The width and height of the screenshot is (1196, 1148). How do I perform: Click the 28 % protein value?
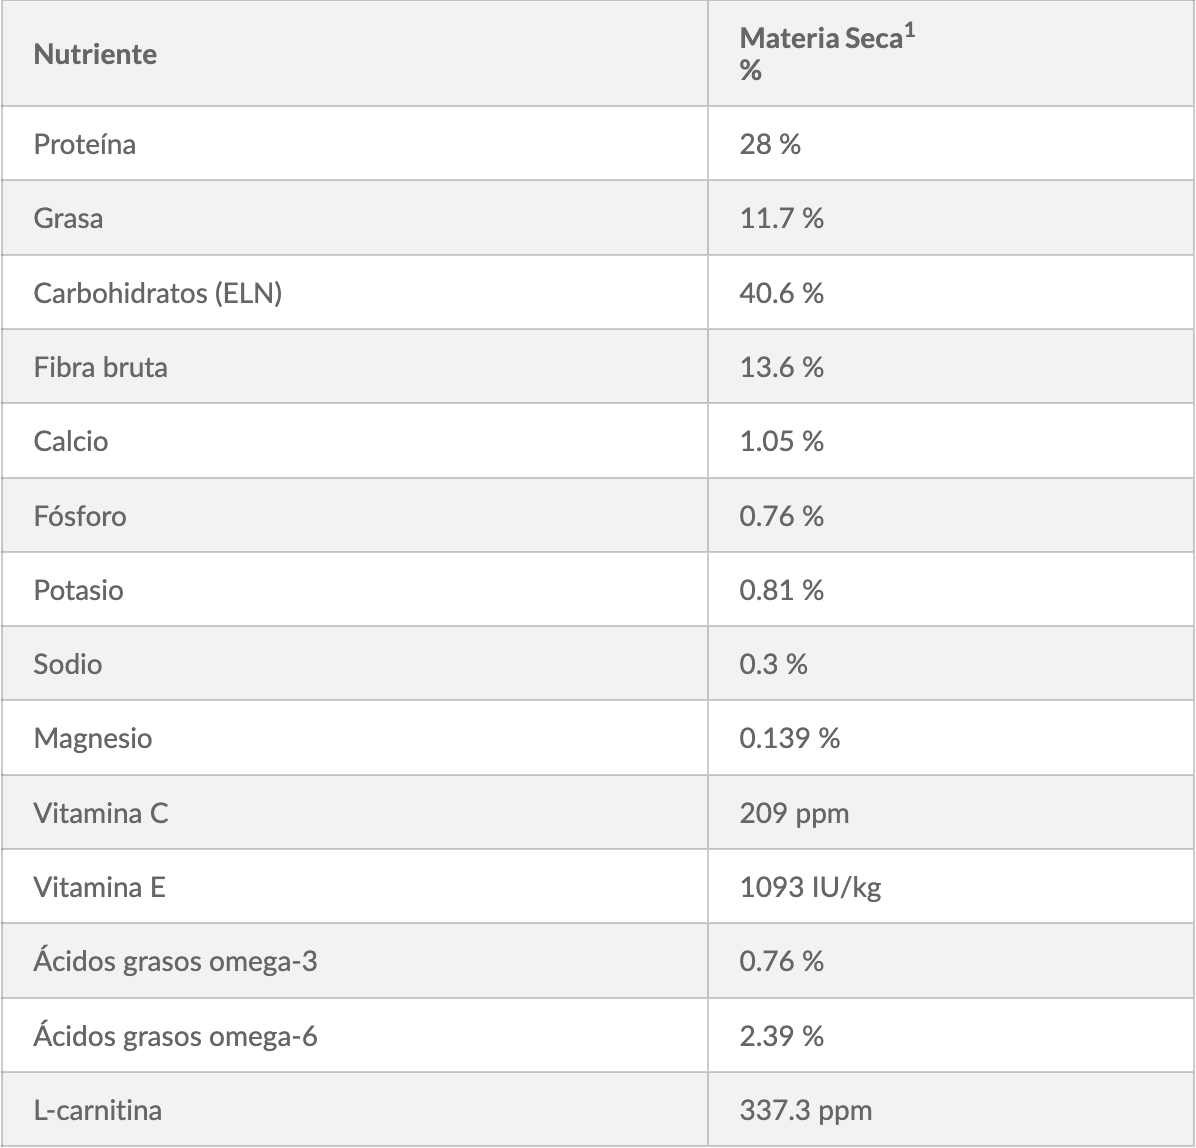click(x=770, y=144)
